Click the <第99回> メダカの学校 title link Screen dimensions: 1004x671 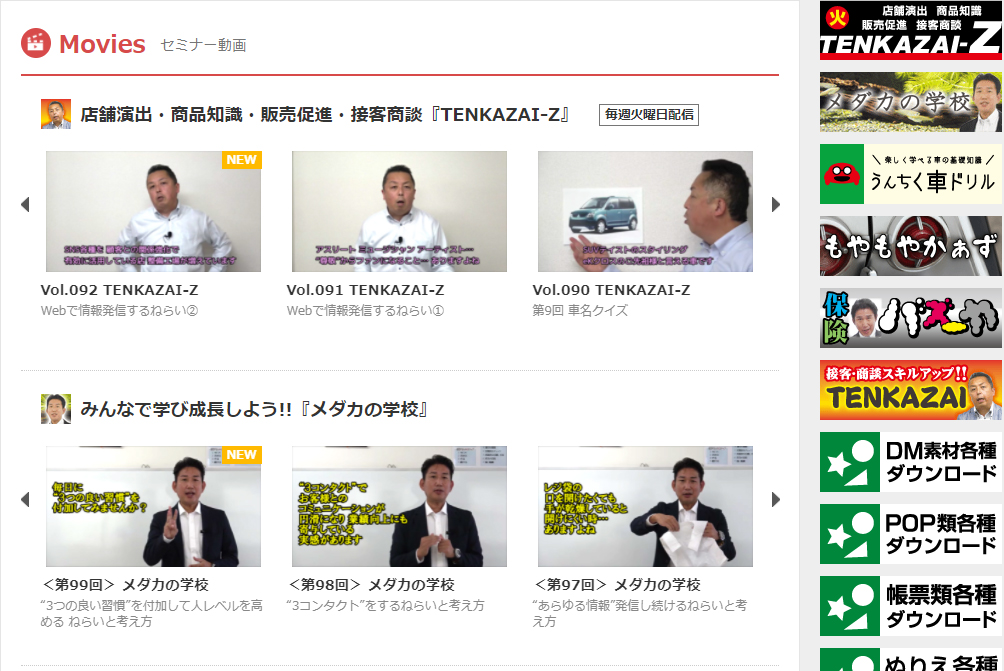click(125, 585)
